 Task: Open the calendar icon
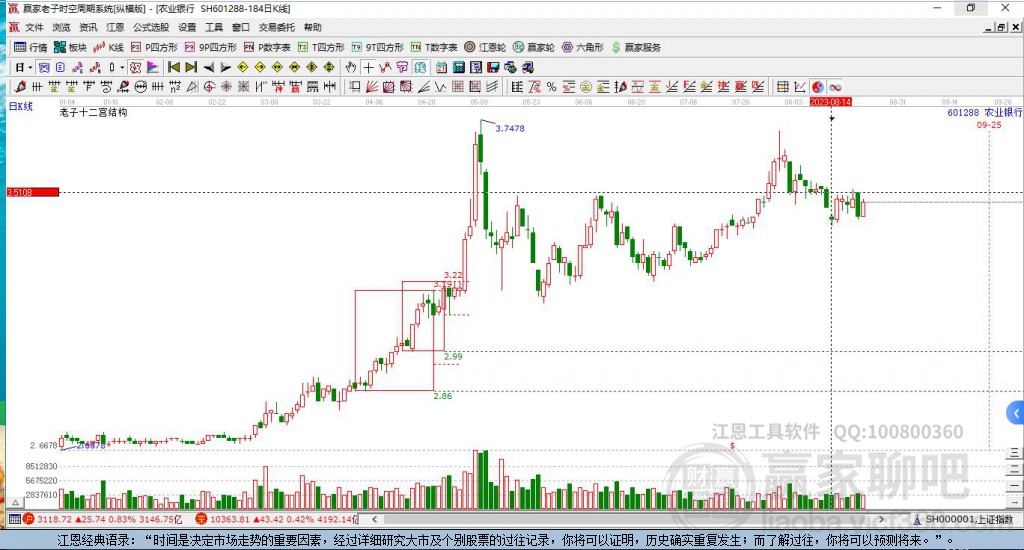click(x=441, y=67)
